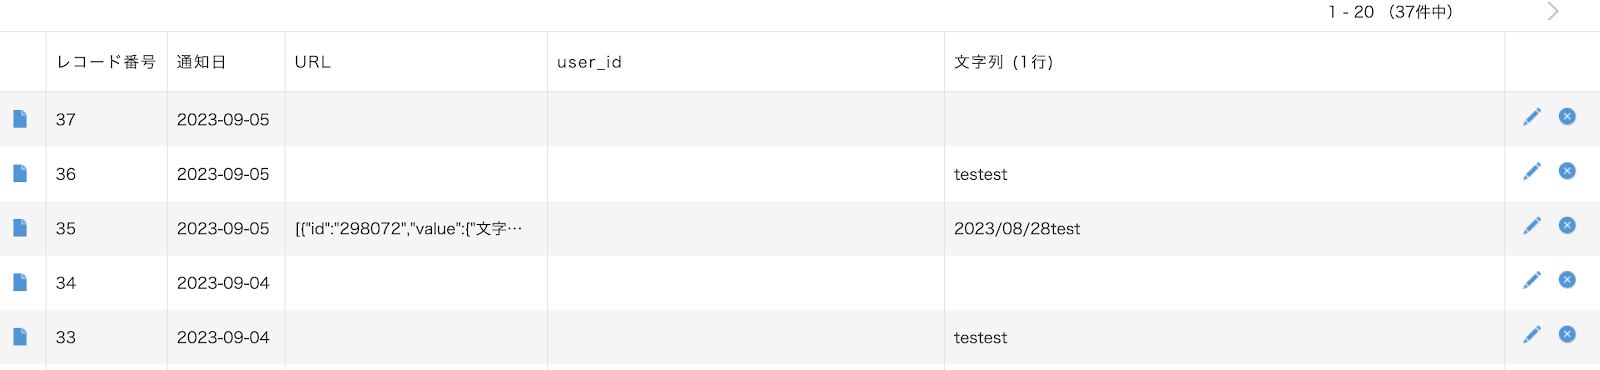Click the URL column header
1600x370 pixels.
(313, 62)
